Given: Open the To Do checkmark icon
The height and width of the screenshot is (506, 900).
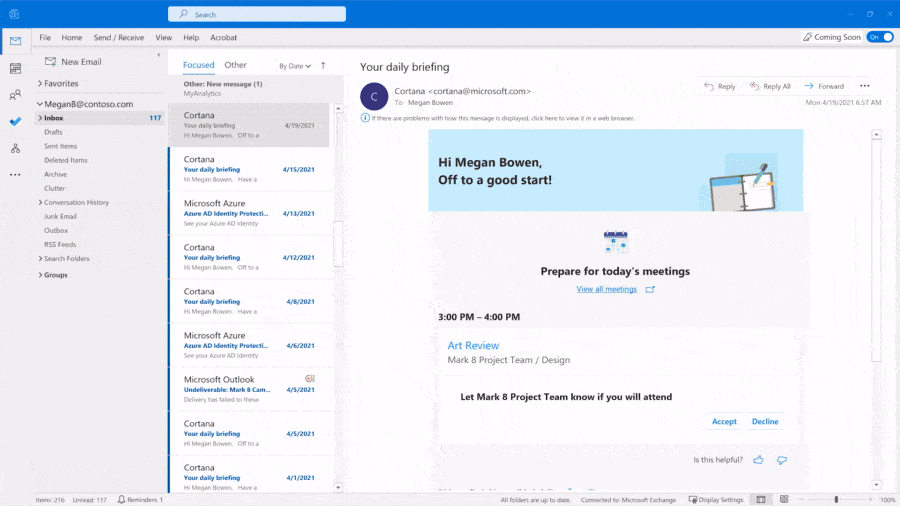Looking at the screenshot, I should coord(15,121).
